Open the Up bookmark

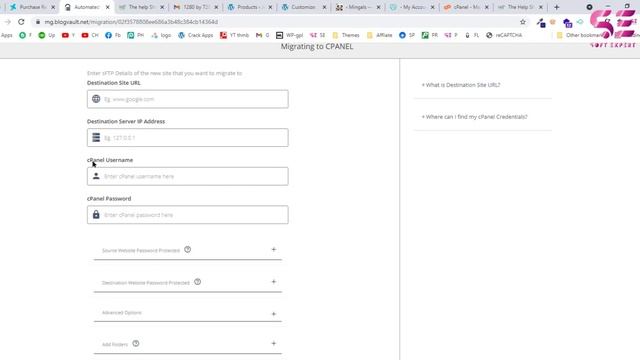pyautogui.click(x=47, y=36)
